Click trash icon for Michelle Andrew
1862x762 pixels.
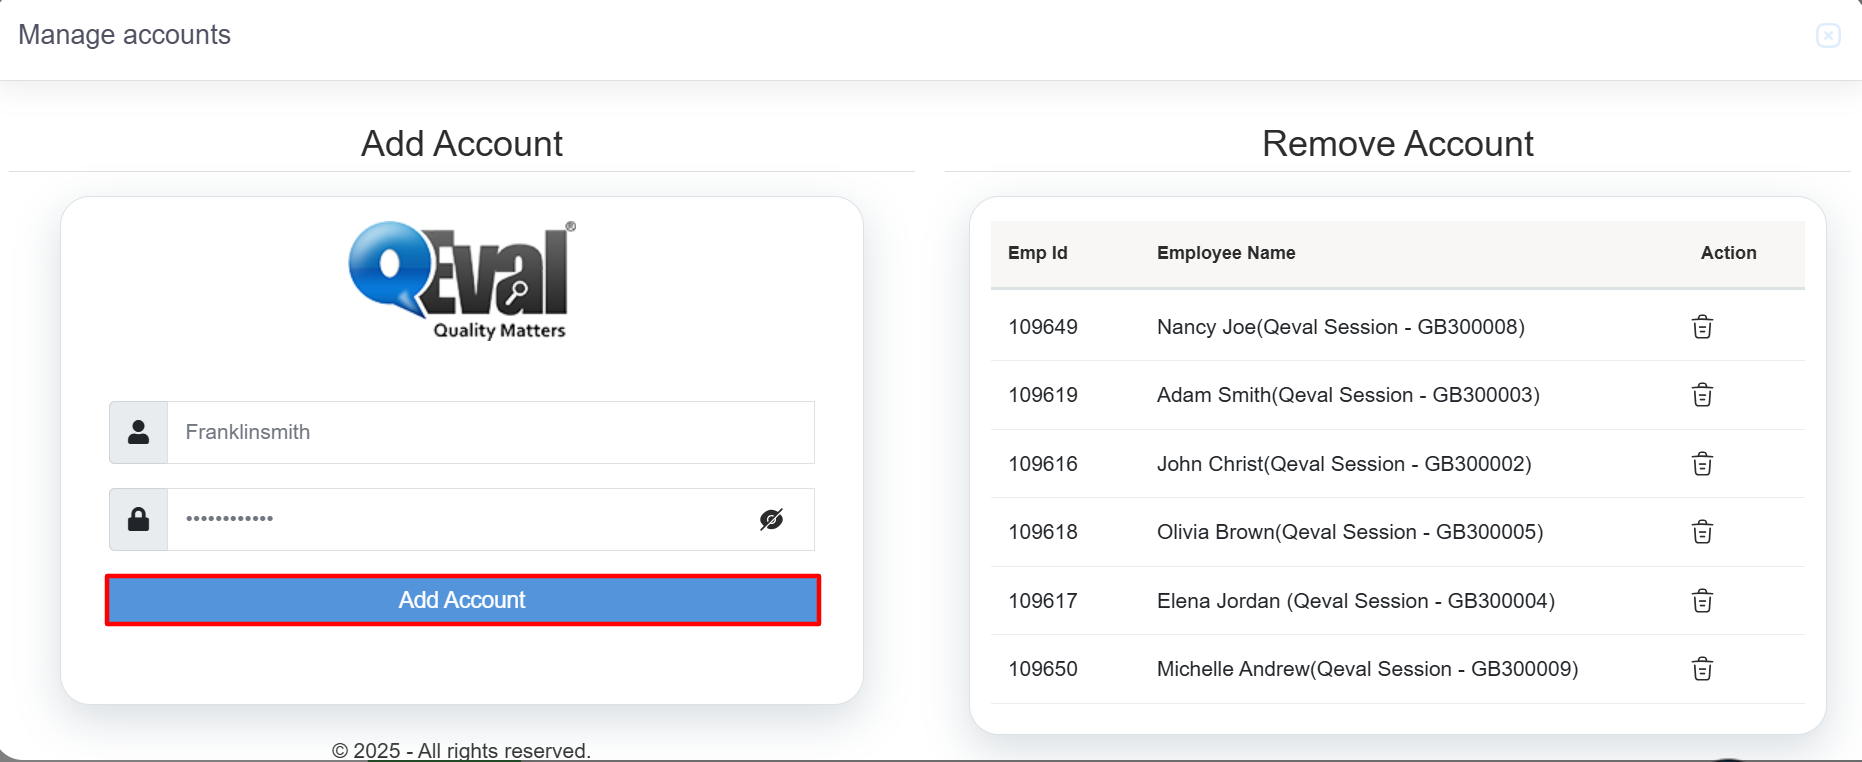pyautogui.click(x=1702, y=669)
